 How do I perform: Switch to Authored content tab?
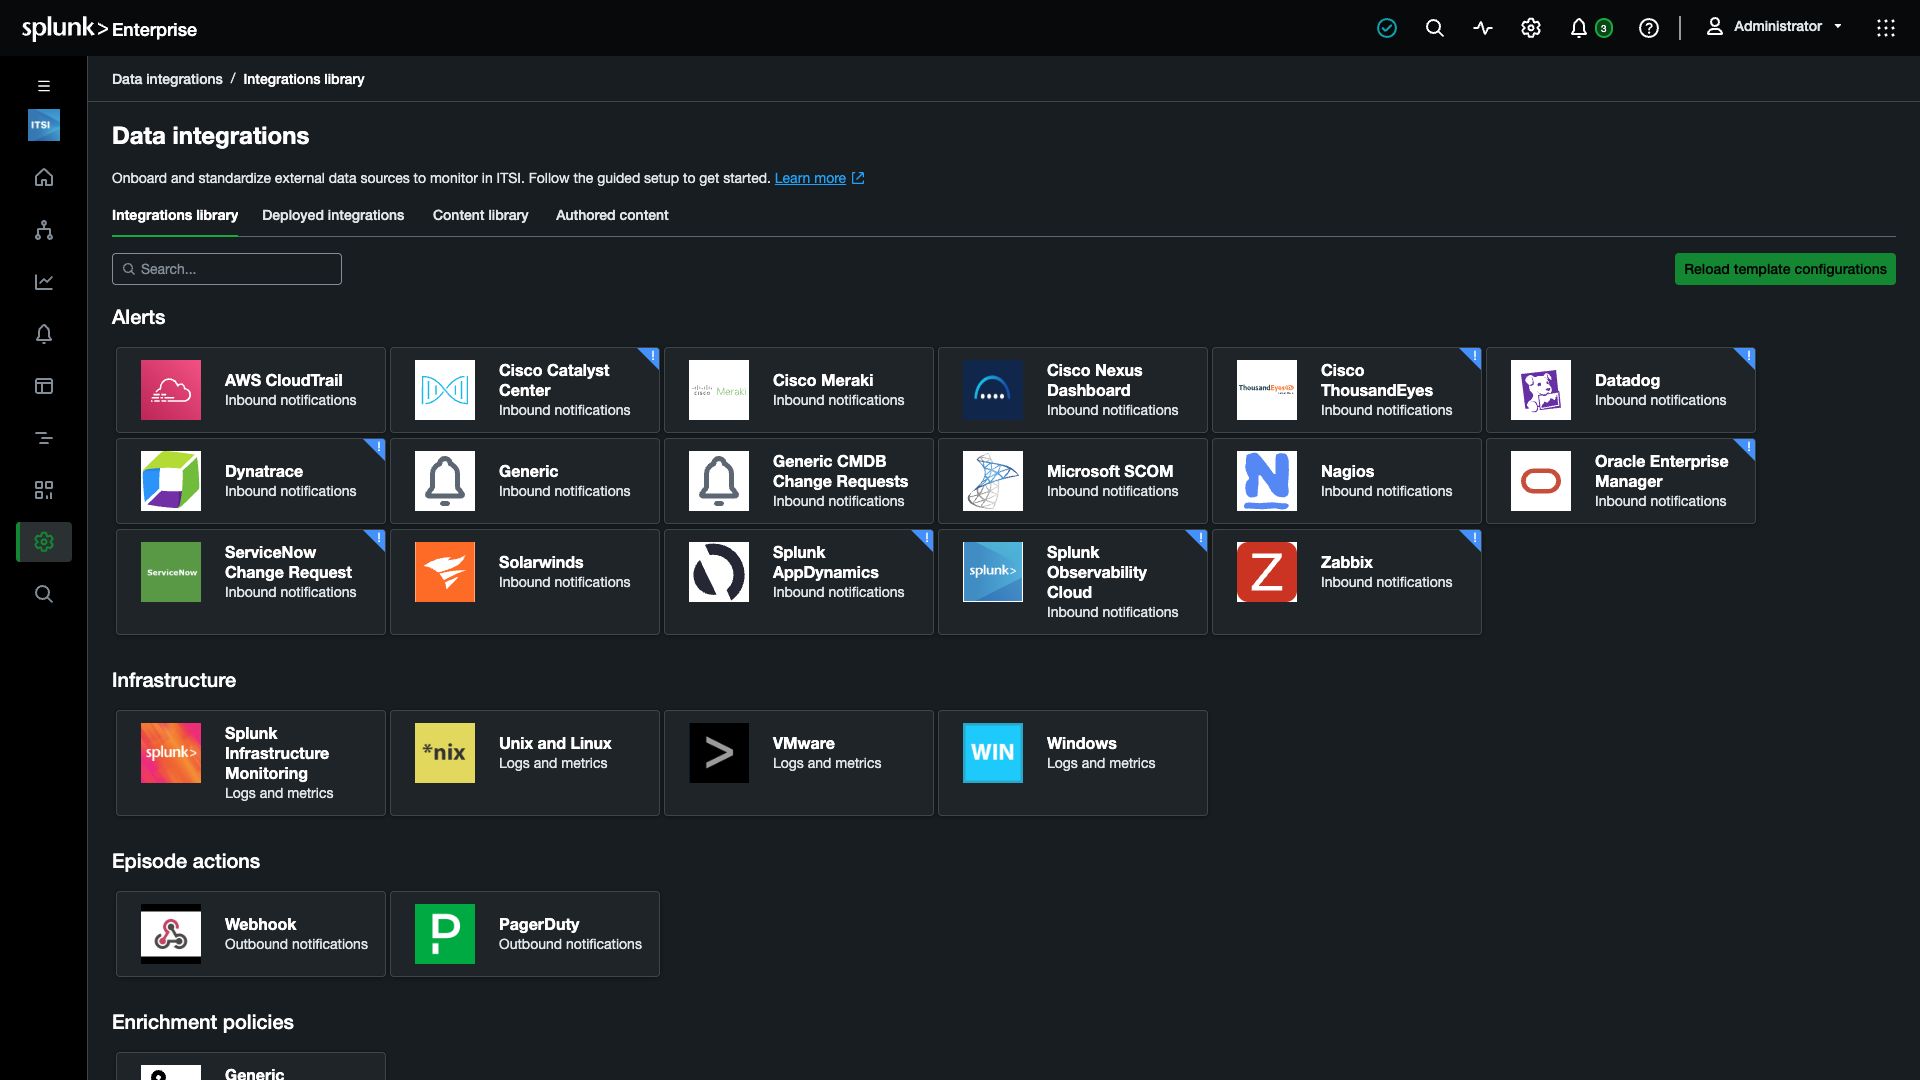click(x=612, y=215)
